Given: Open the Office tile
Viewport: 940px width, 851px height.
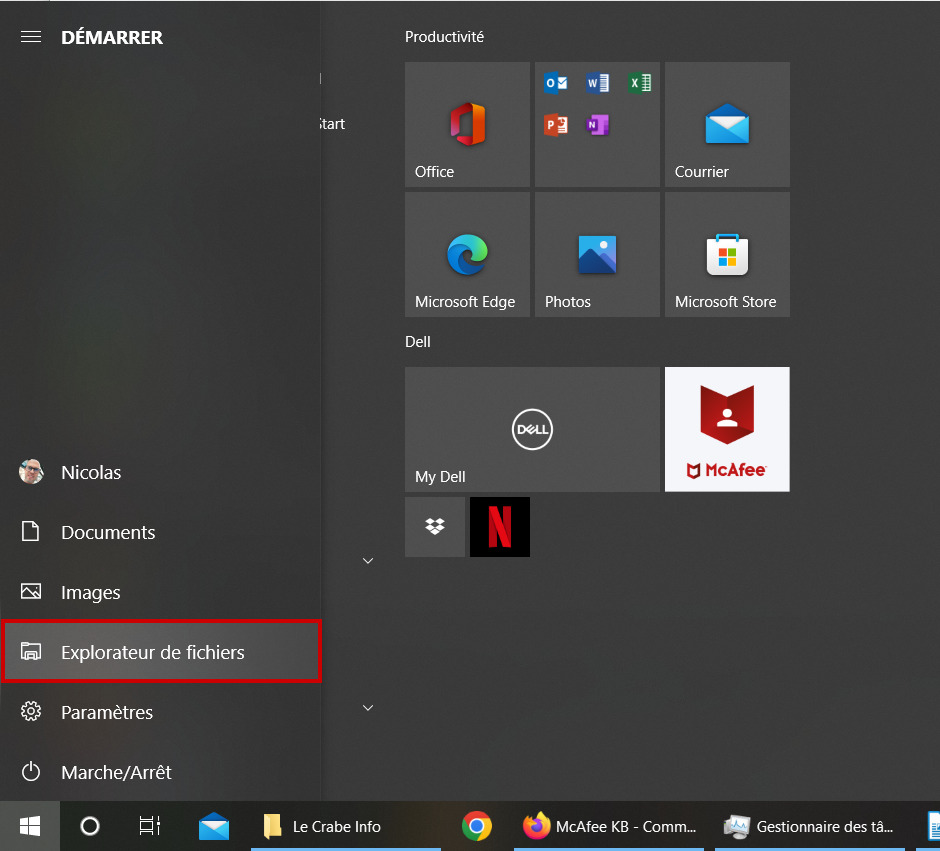Looking at the screenshot, I should (467, 124).
